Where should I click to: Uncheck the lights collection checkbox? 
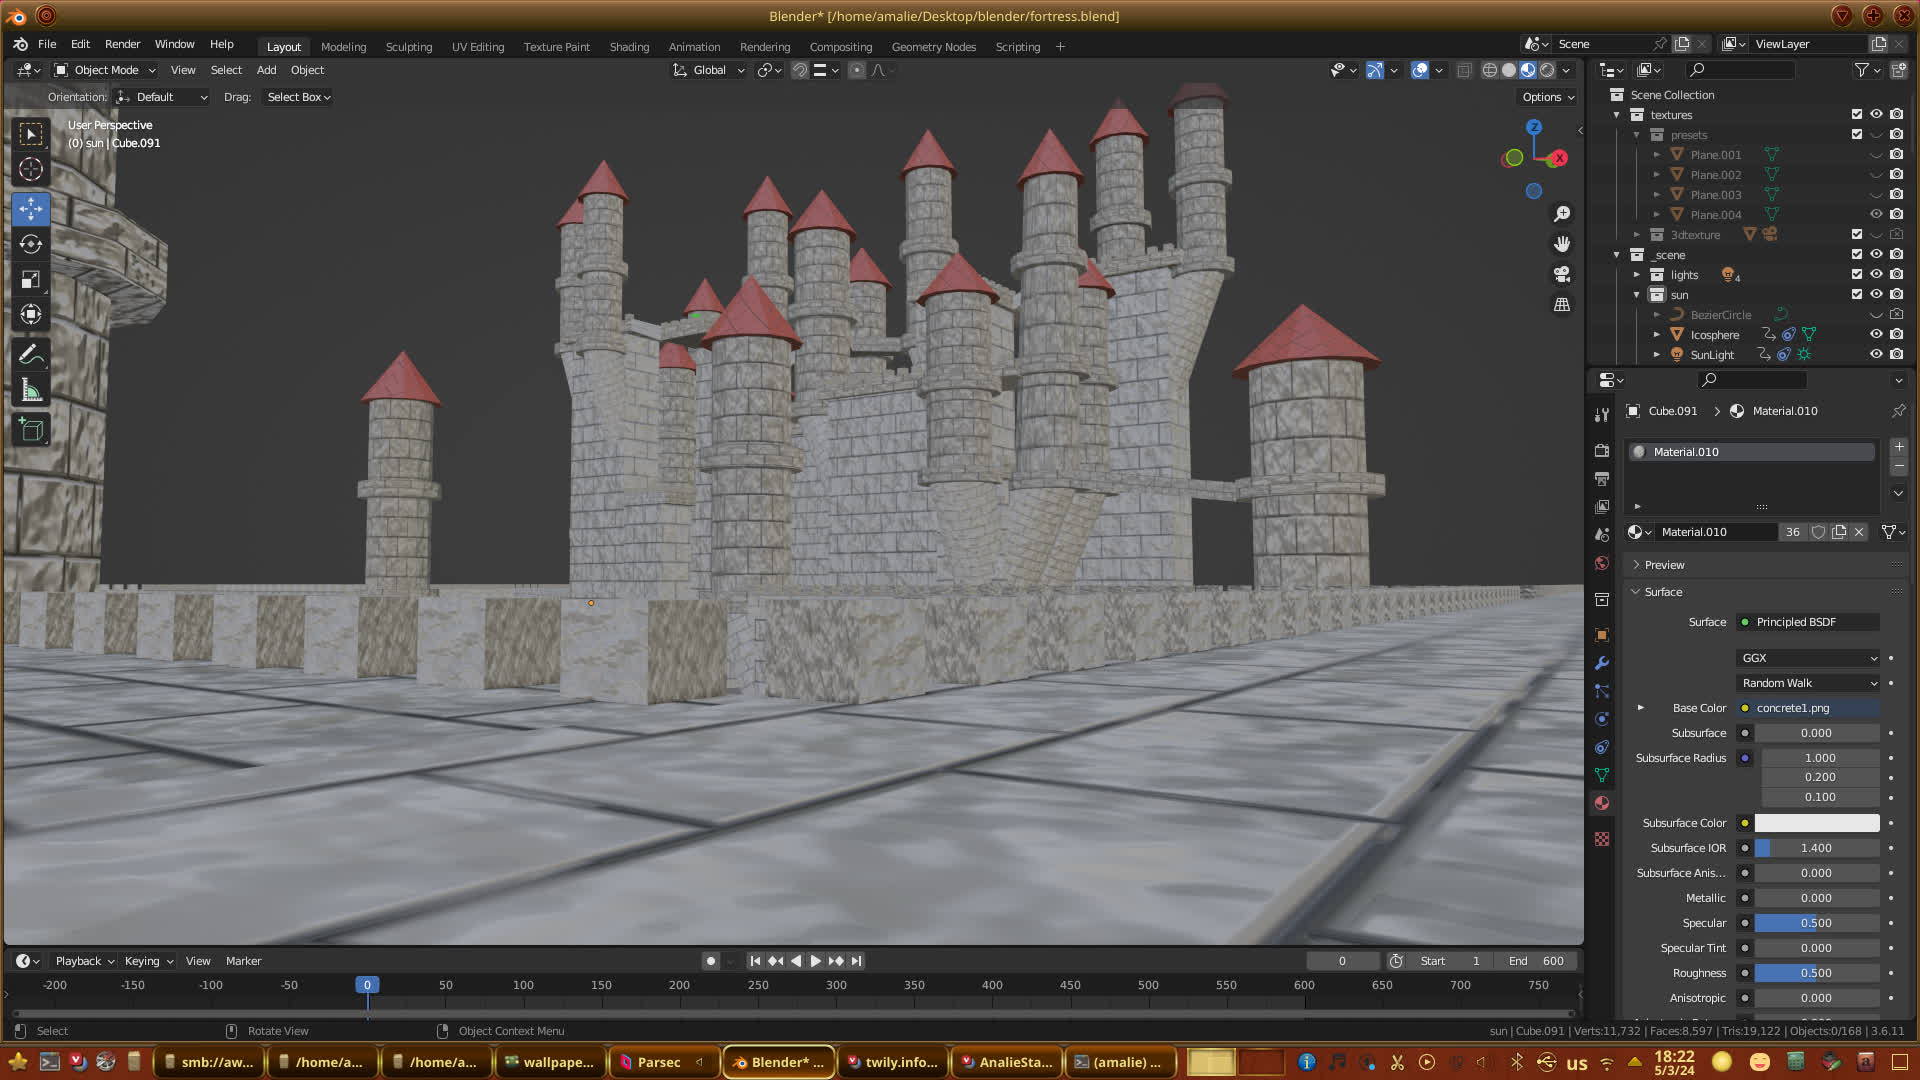(x=1857, y=275)
